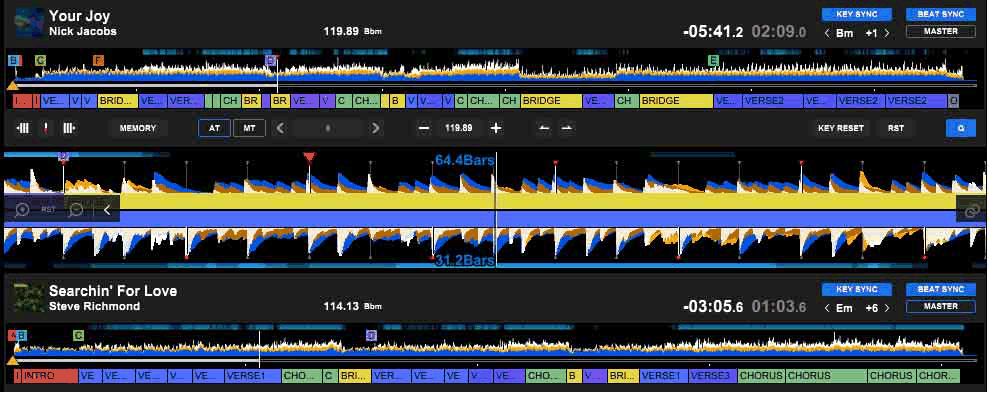The image size is (989, 394).
Task: Select the VERSE3 phrase in Searchin' For Love
Action: 713,376
